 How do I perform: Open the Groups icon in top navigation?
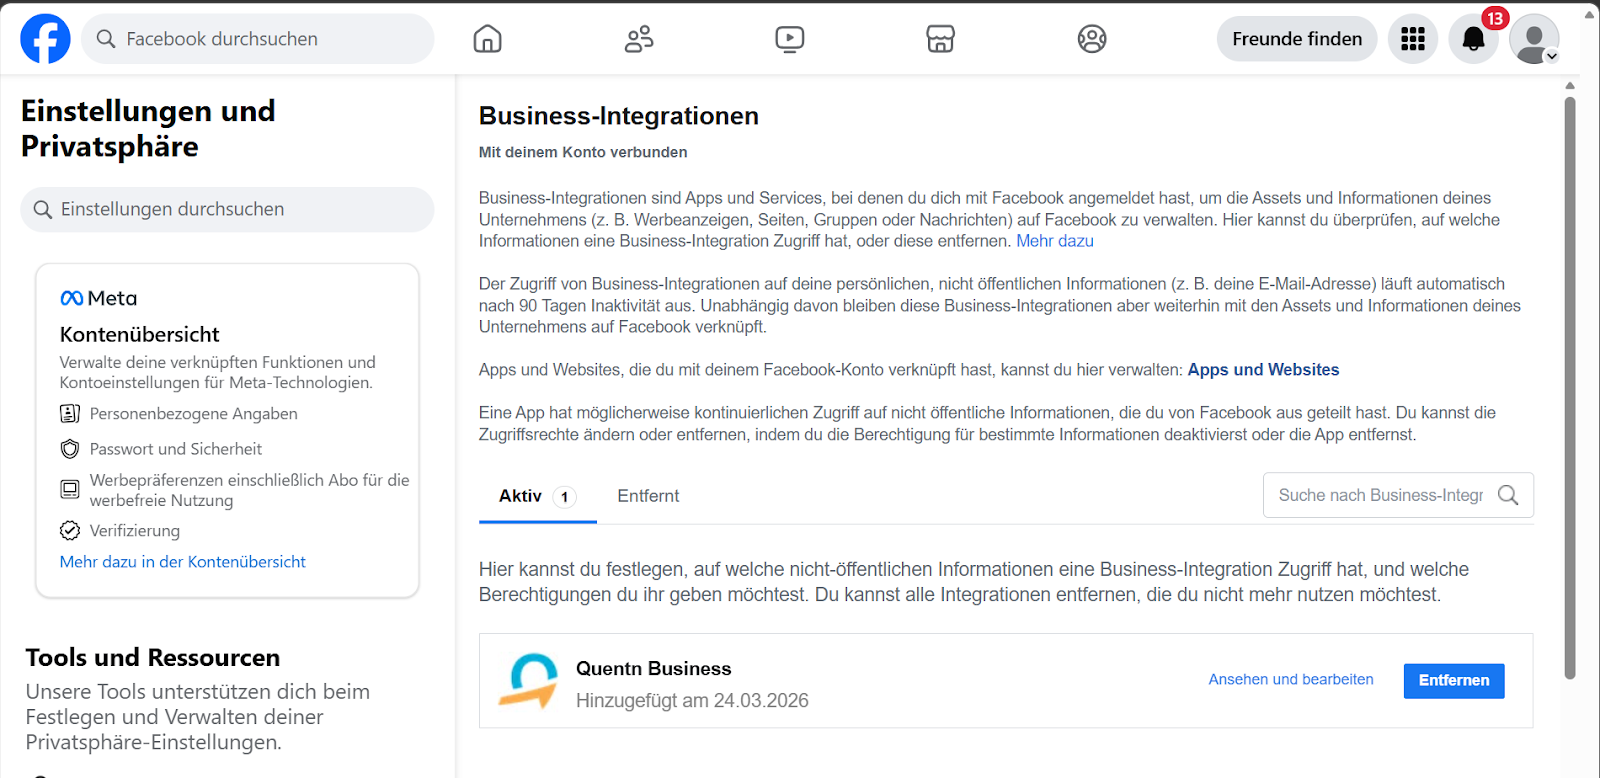[x=1092, y=39]
